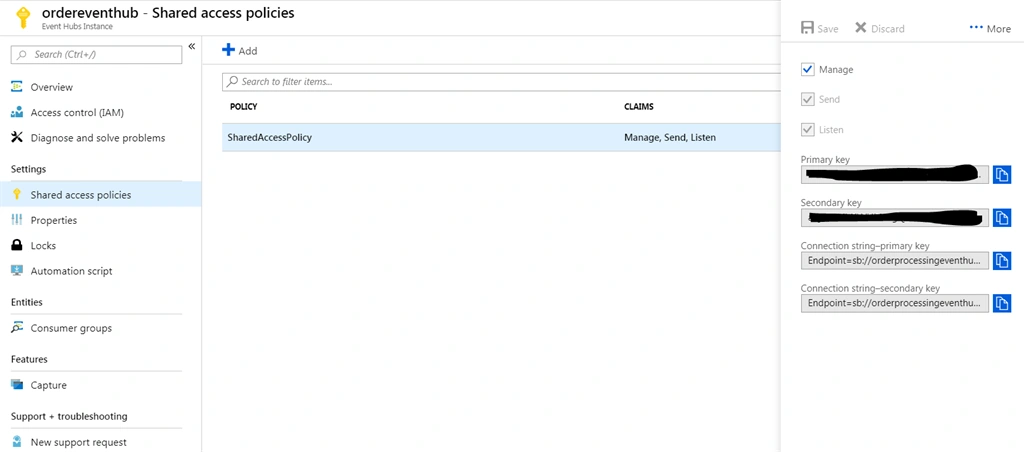The image size is (1024, 452).
Task: Click the 'Manage, Send, Listen' claims cell
Action: tap(669, 138)
